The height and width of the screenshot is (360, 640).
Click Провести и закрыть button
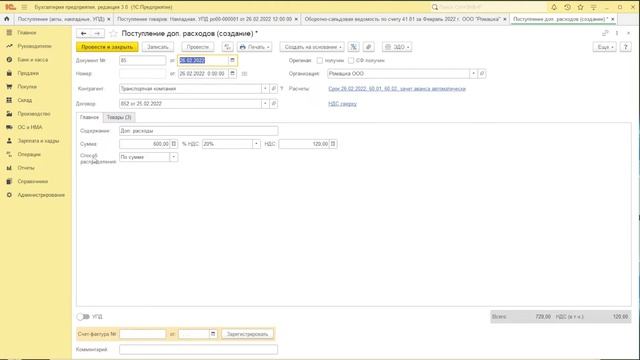(107, 47)
